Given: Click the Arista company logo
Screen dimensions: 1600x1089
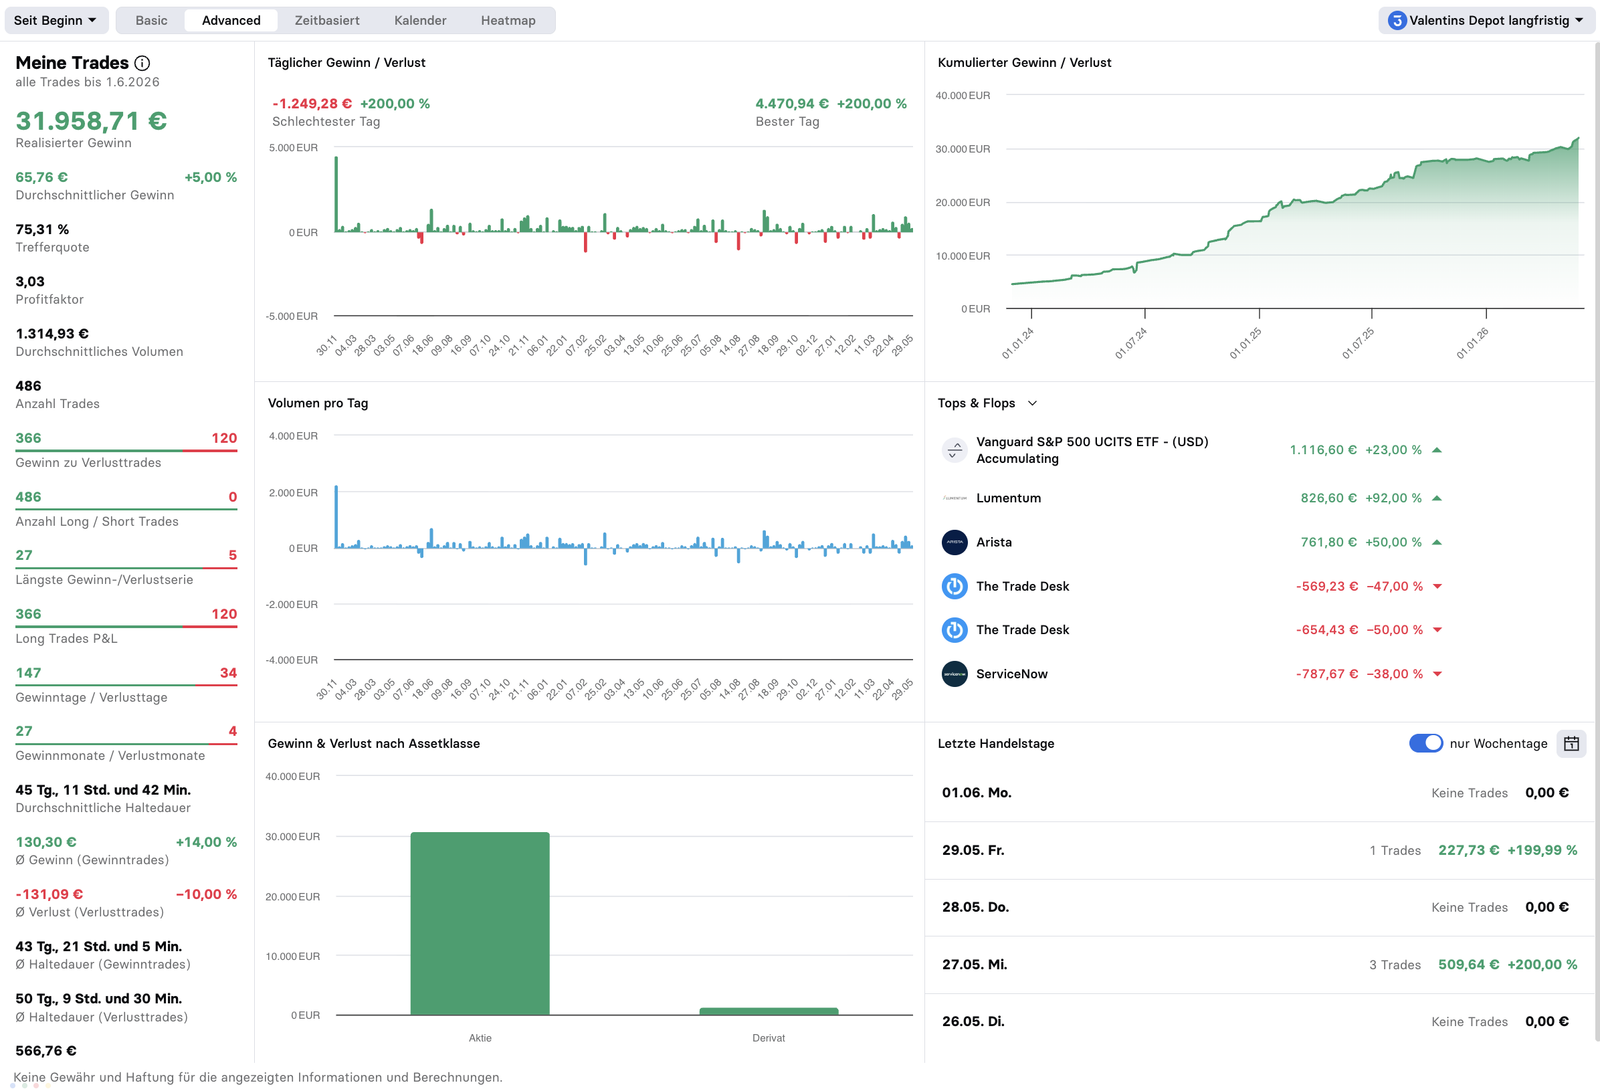Looking at the screenshot, I should (955, 542).
